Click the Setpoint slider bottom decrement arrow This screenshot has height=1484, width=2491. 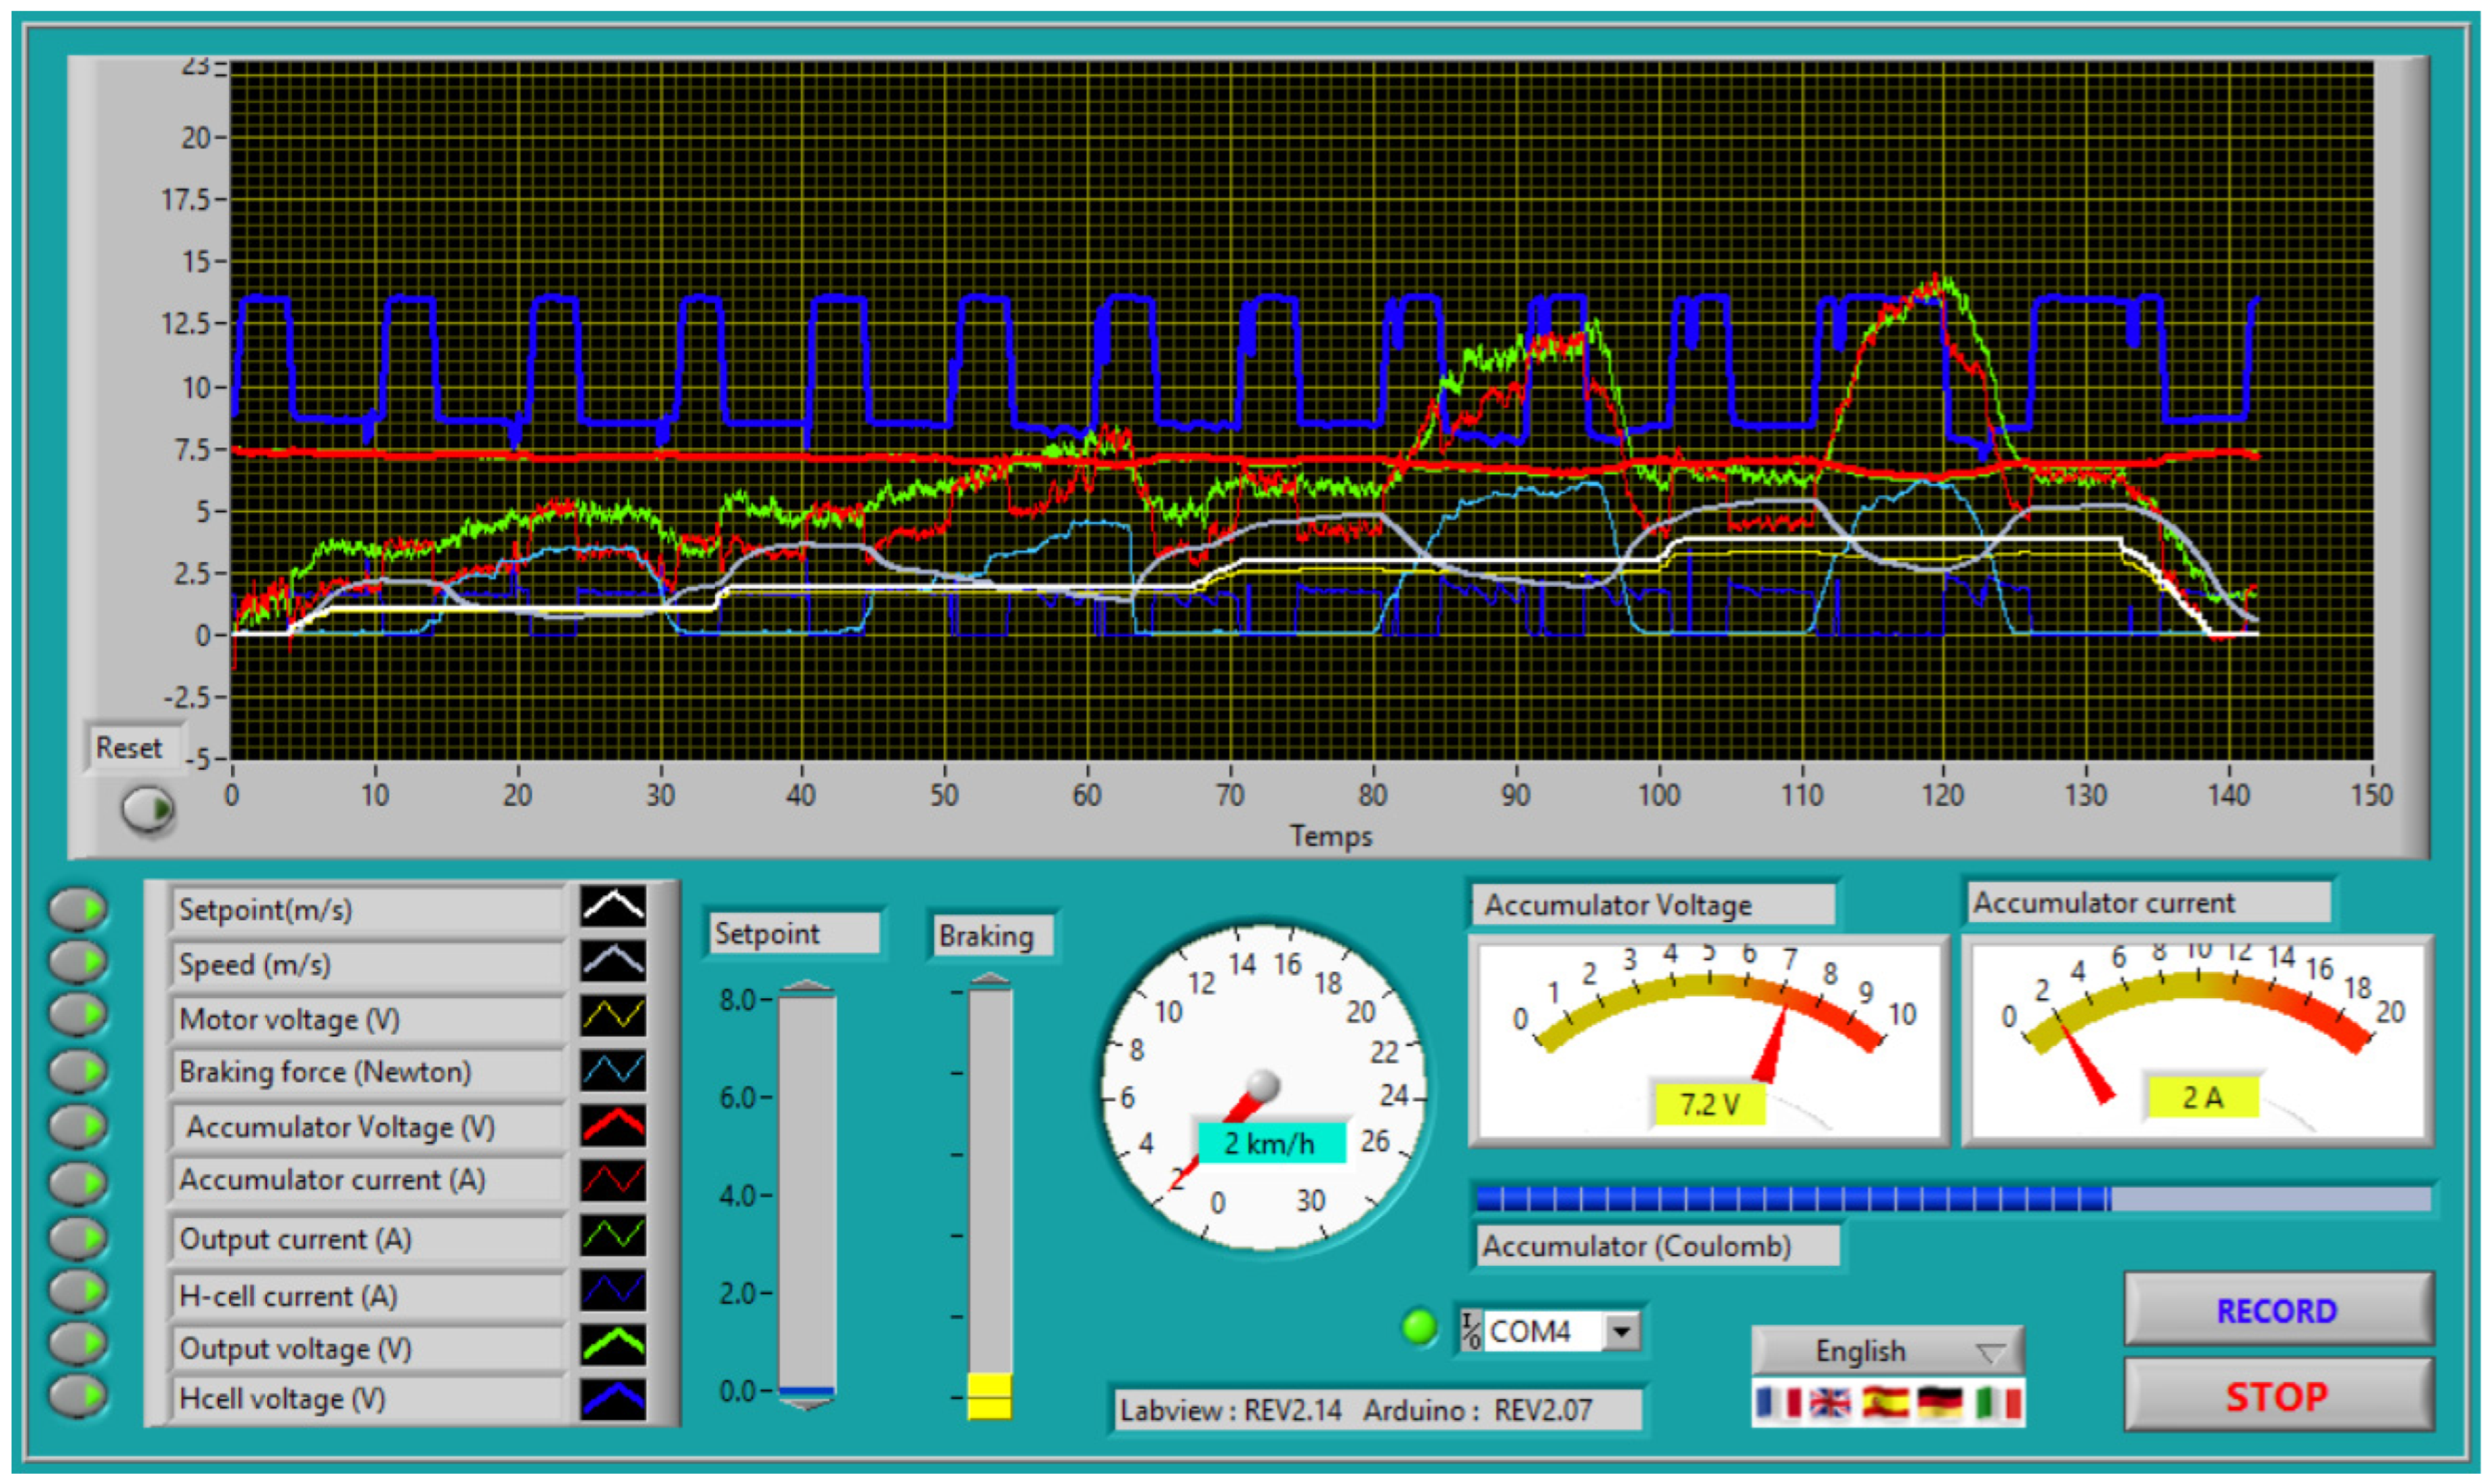(806, 1404)
